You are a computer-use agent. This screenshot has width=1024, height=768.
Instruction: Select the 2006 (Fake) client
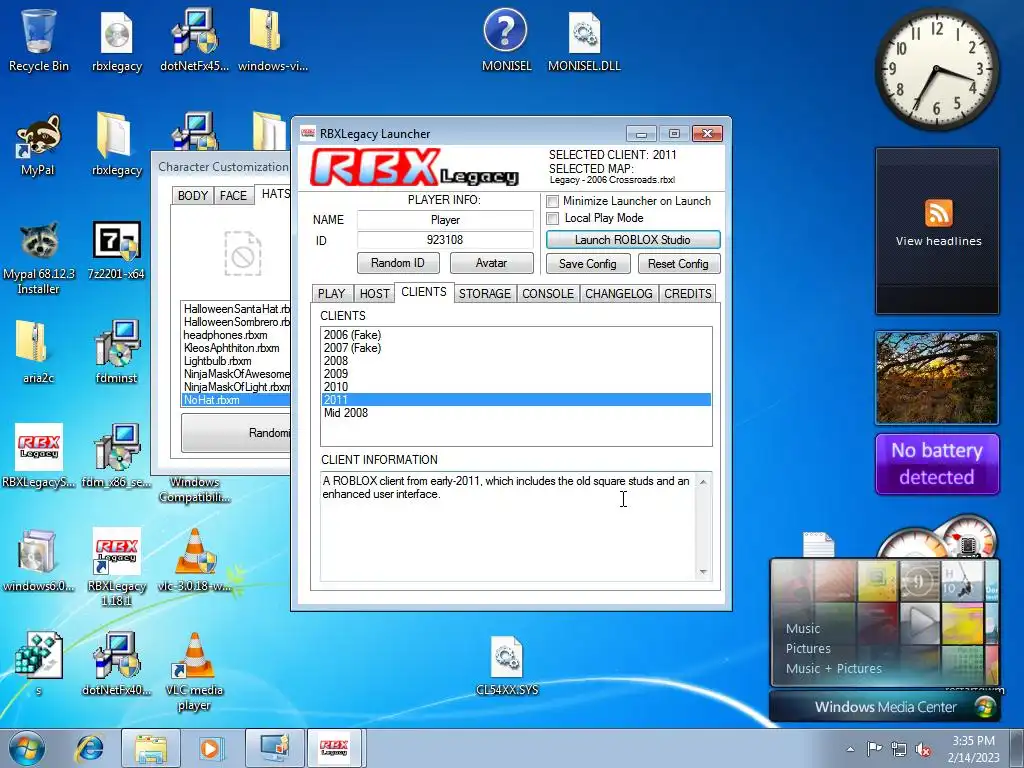(x=516, y=335)
